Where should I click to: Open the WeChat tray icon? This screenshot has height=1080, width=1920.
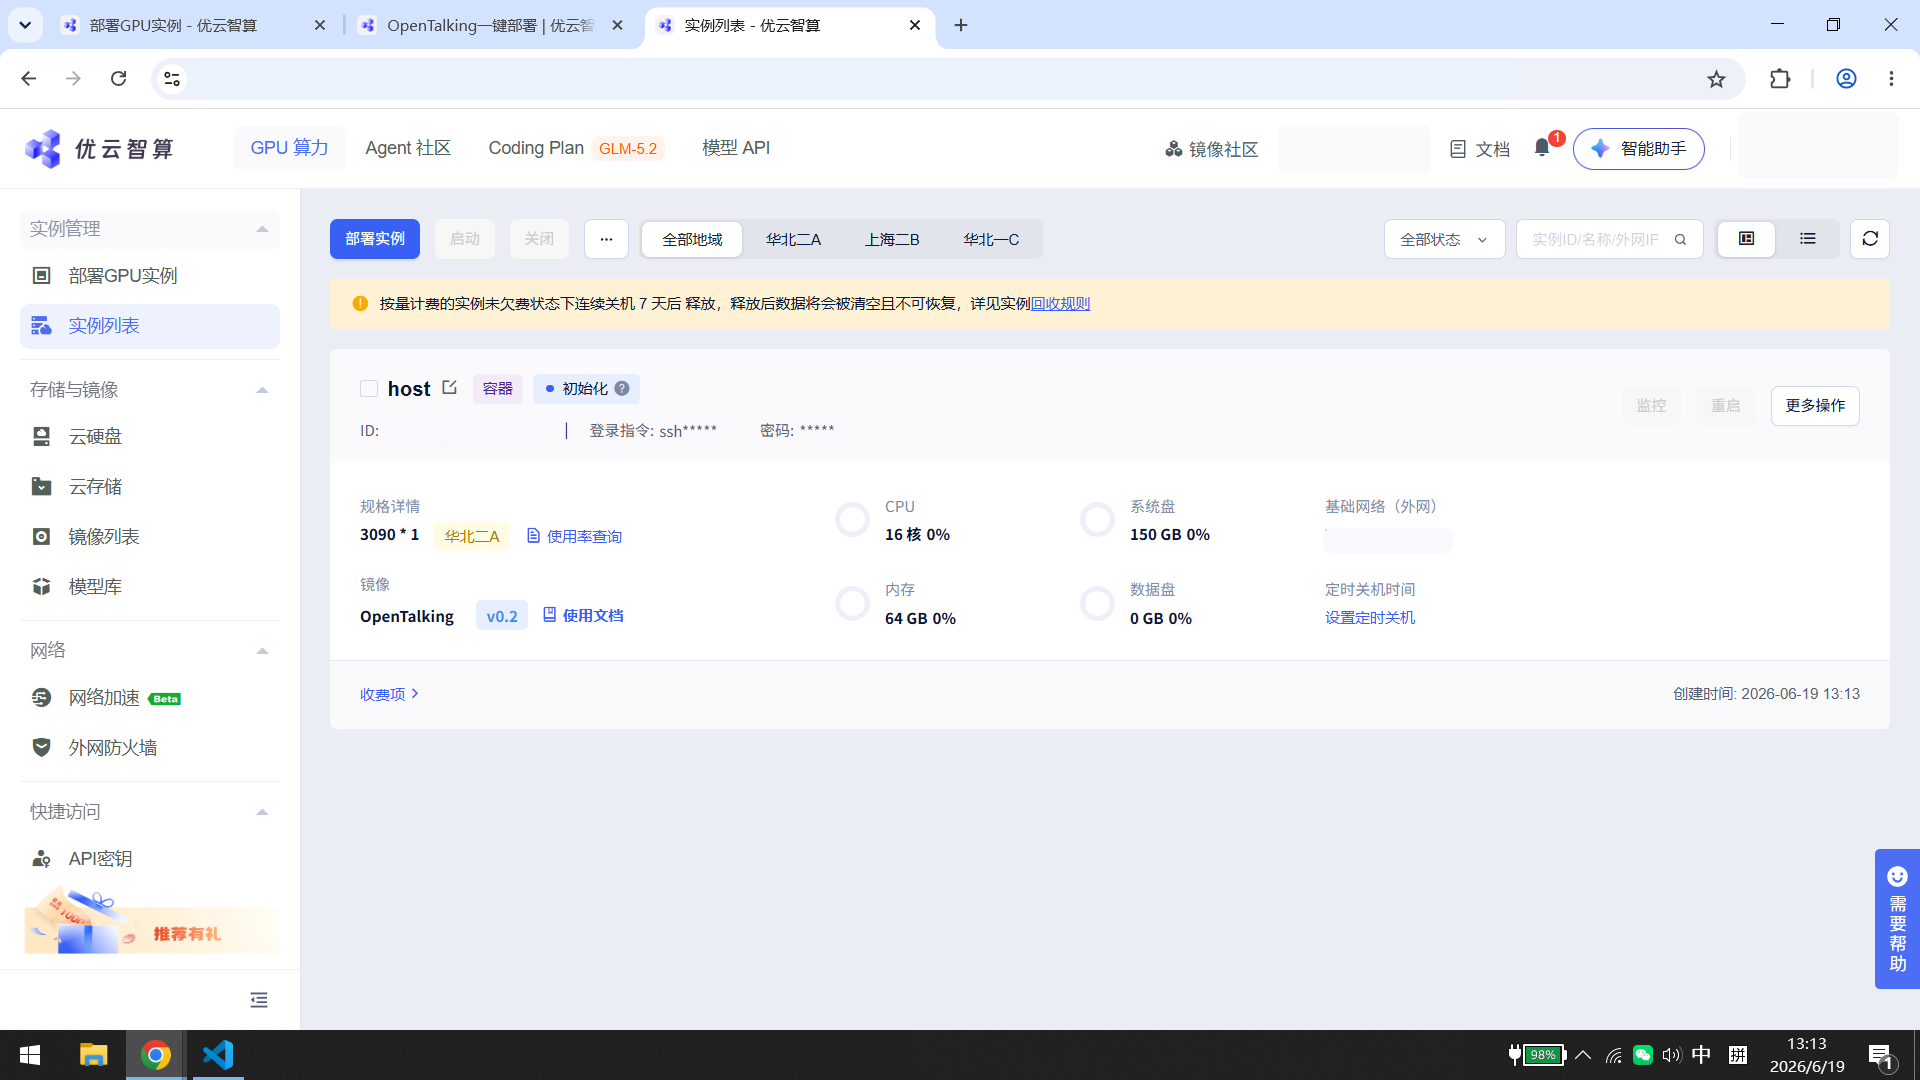point(1642,1055)
